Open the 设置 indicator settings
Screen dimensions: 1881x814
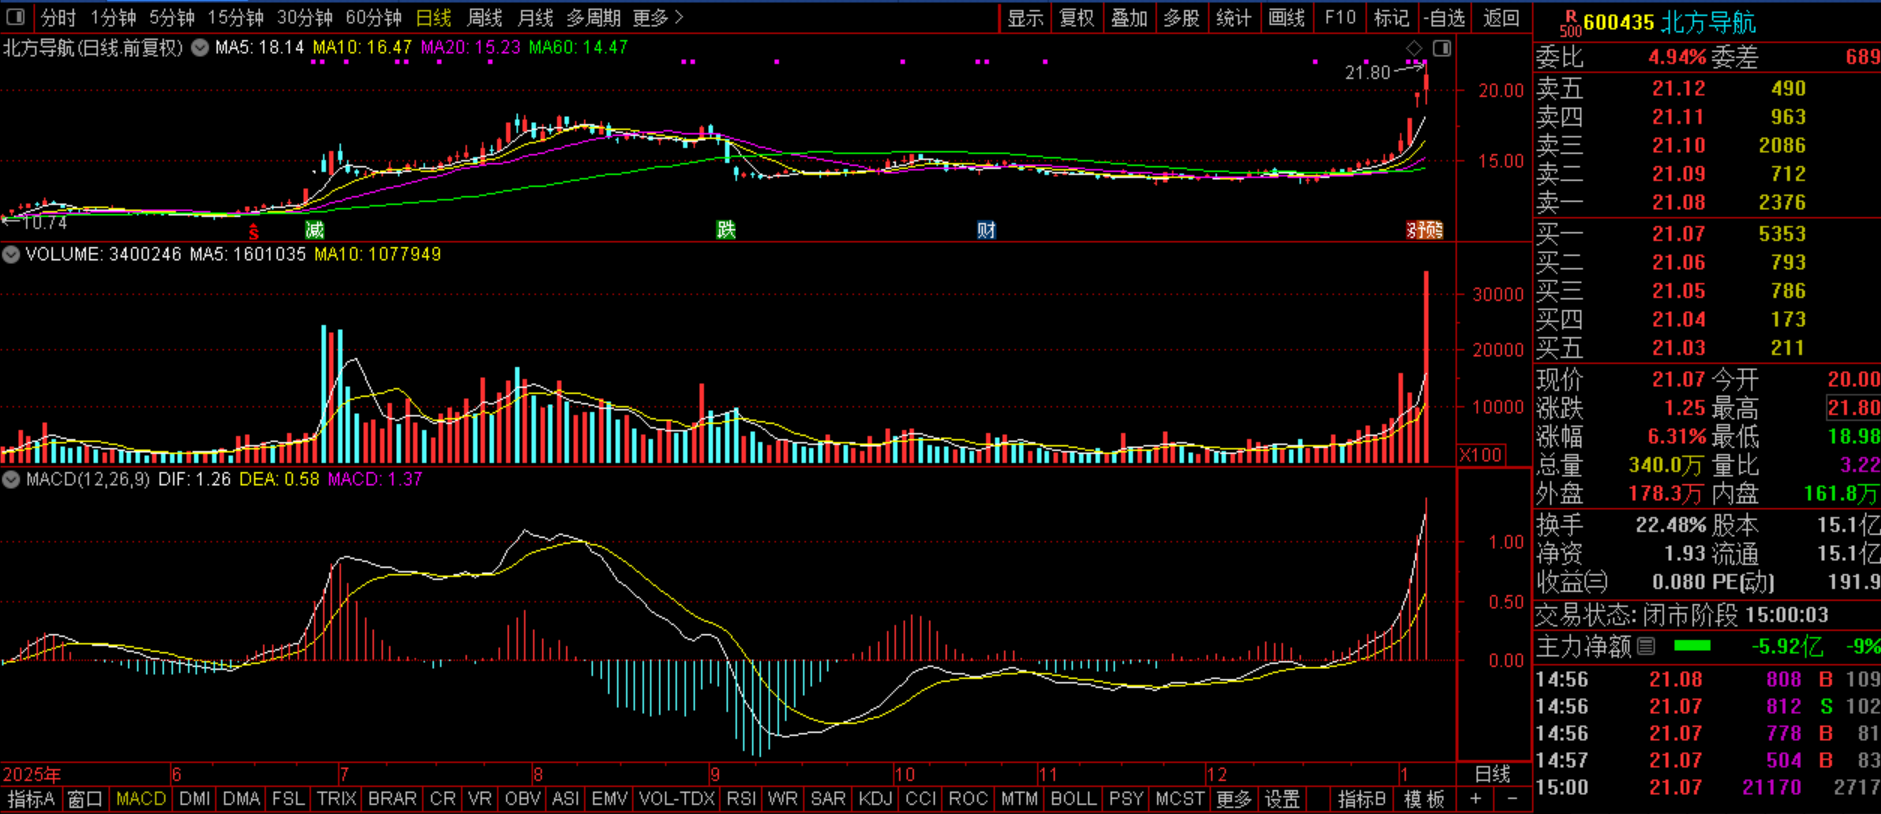[x=1282, y=799]
